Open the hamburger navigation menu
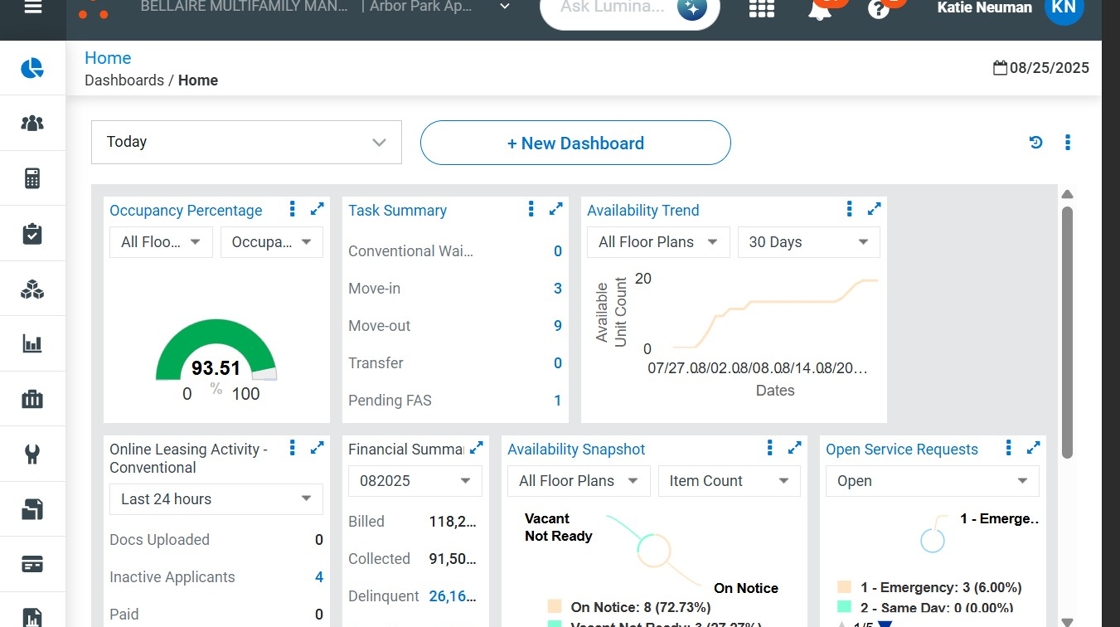This screenshot has height=627, width=1120. click(33, 7)
